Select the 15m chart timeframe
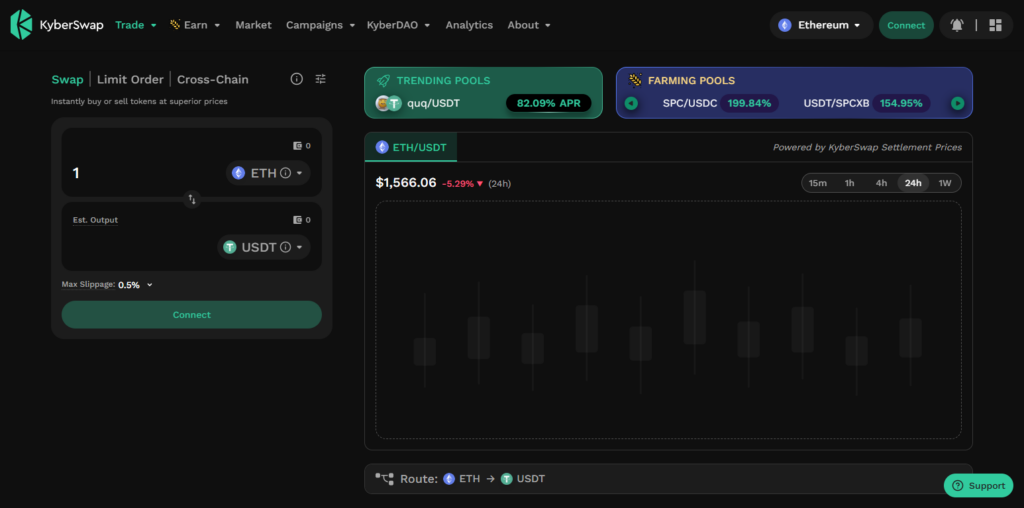 (818, 183)
